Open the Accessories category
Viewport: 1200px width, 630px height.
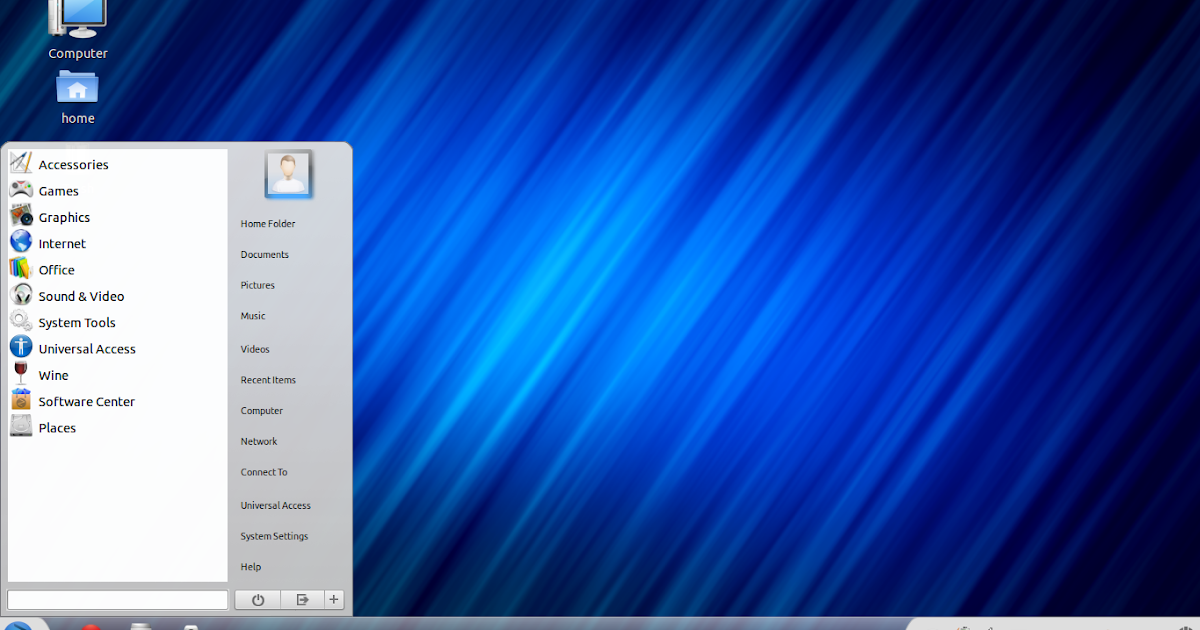pos(73,165)
